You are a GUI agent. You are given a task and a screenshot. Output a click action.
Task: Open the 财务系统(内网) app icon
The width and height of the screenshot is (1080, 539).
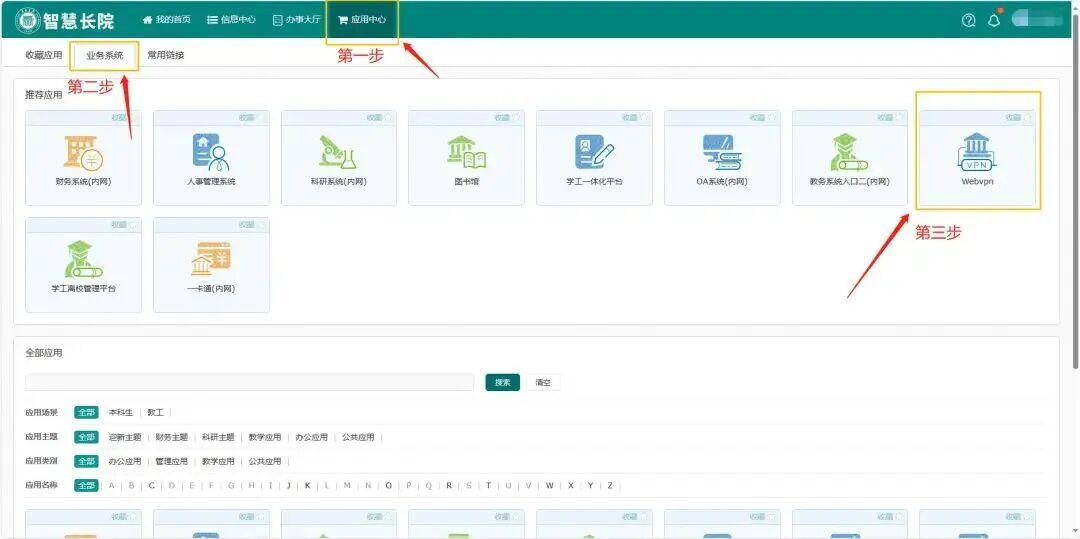tap(83, 152)
